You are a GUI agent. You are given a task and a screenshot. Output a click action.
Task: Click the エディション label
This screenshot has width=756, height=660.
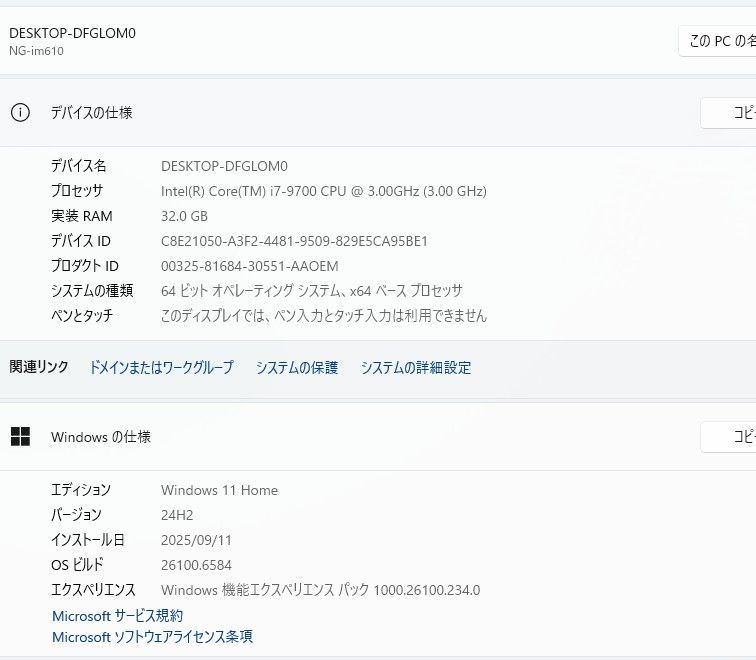tap(81, 490)
